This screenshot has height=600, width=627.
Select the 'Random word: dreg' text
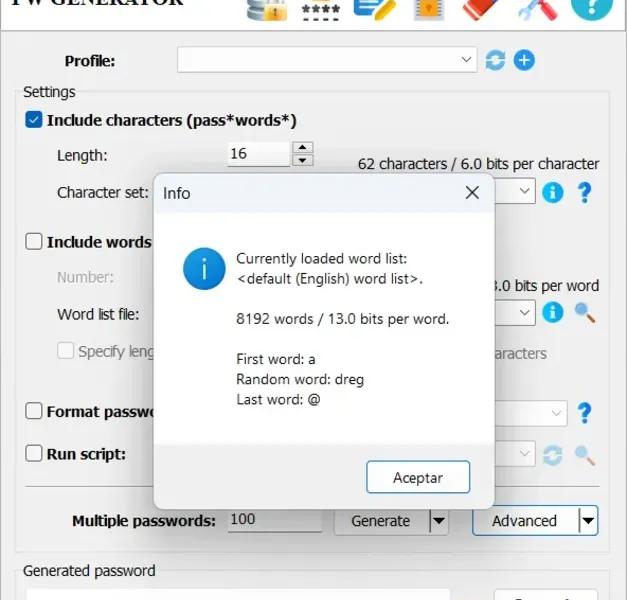pyautogui.click(x=300, y=379)
